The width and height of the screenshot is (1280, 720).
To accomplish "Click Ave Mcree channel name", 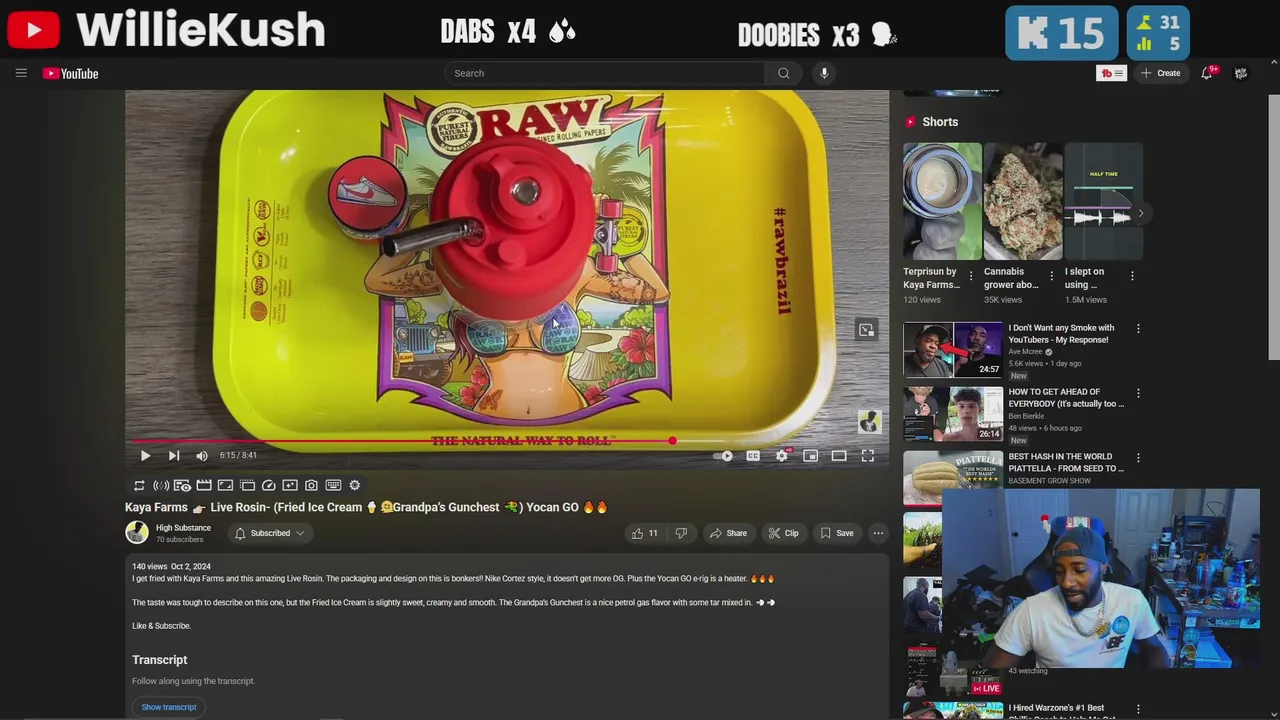I will click(x=1025, y=352).
